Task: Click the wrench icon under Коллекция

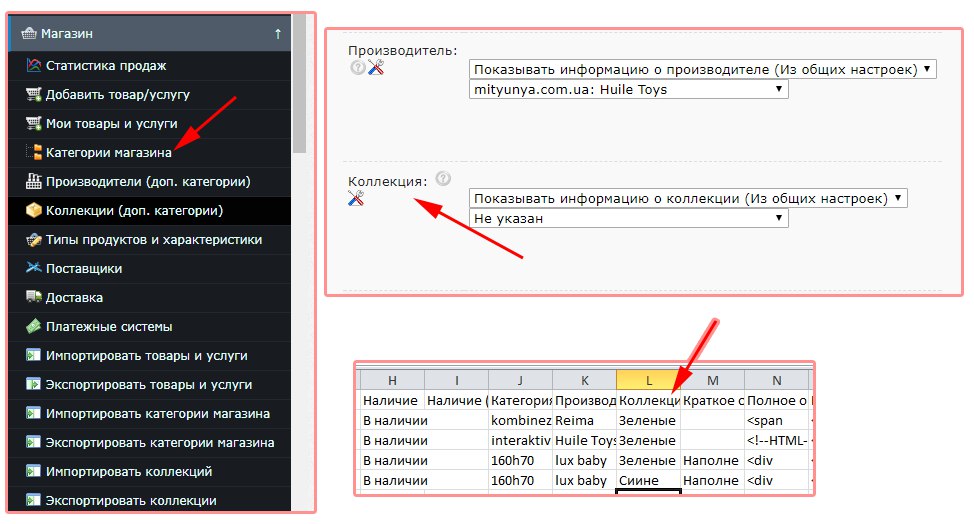Action: 356,199
